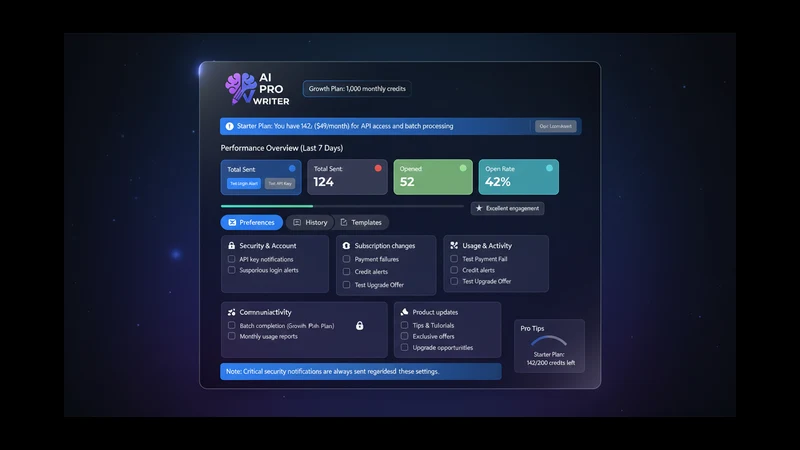Tick Test Upgrade Offer under Usage & Activity
This screenshot has width=800, height=450.
[454, 281]
